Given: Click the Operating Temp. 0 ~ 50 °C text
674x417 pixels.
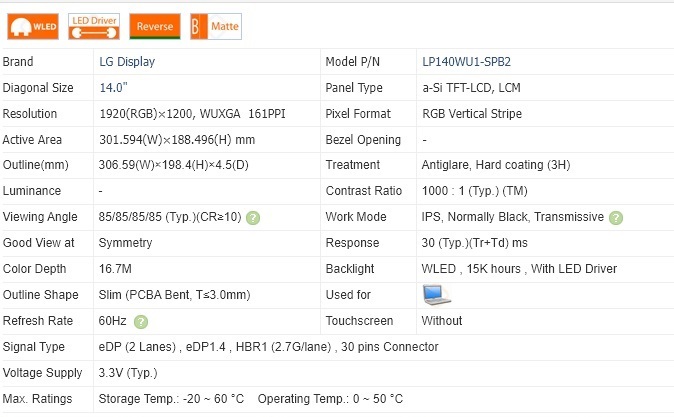Looking at the screenshot, I should 330,399.
